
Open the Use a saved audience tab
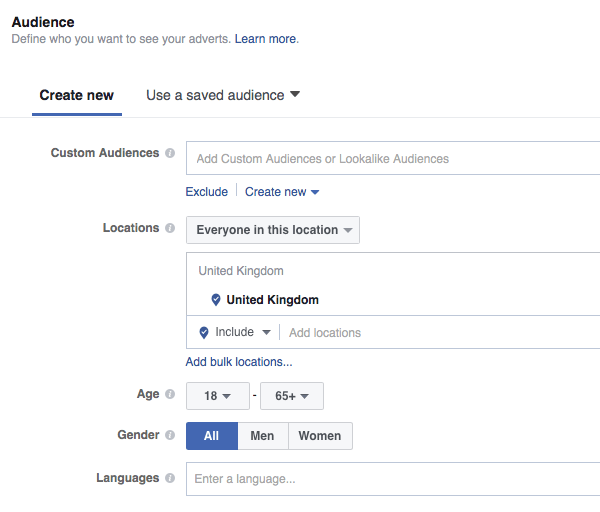coord(222,96)
